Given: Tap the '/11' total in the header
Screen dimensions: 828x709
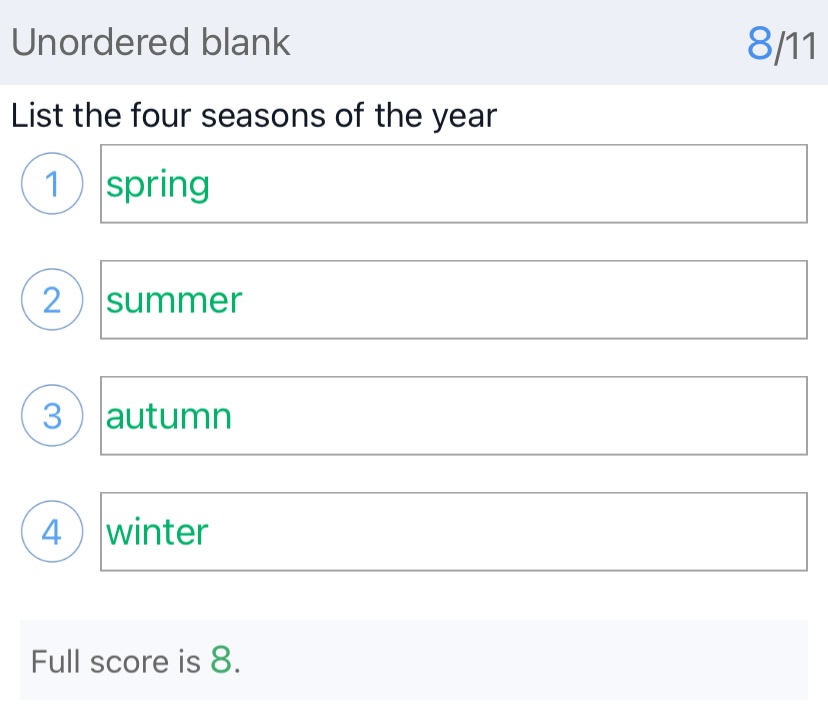Looking at the screenshot, I should (797, 45).
